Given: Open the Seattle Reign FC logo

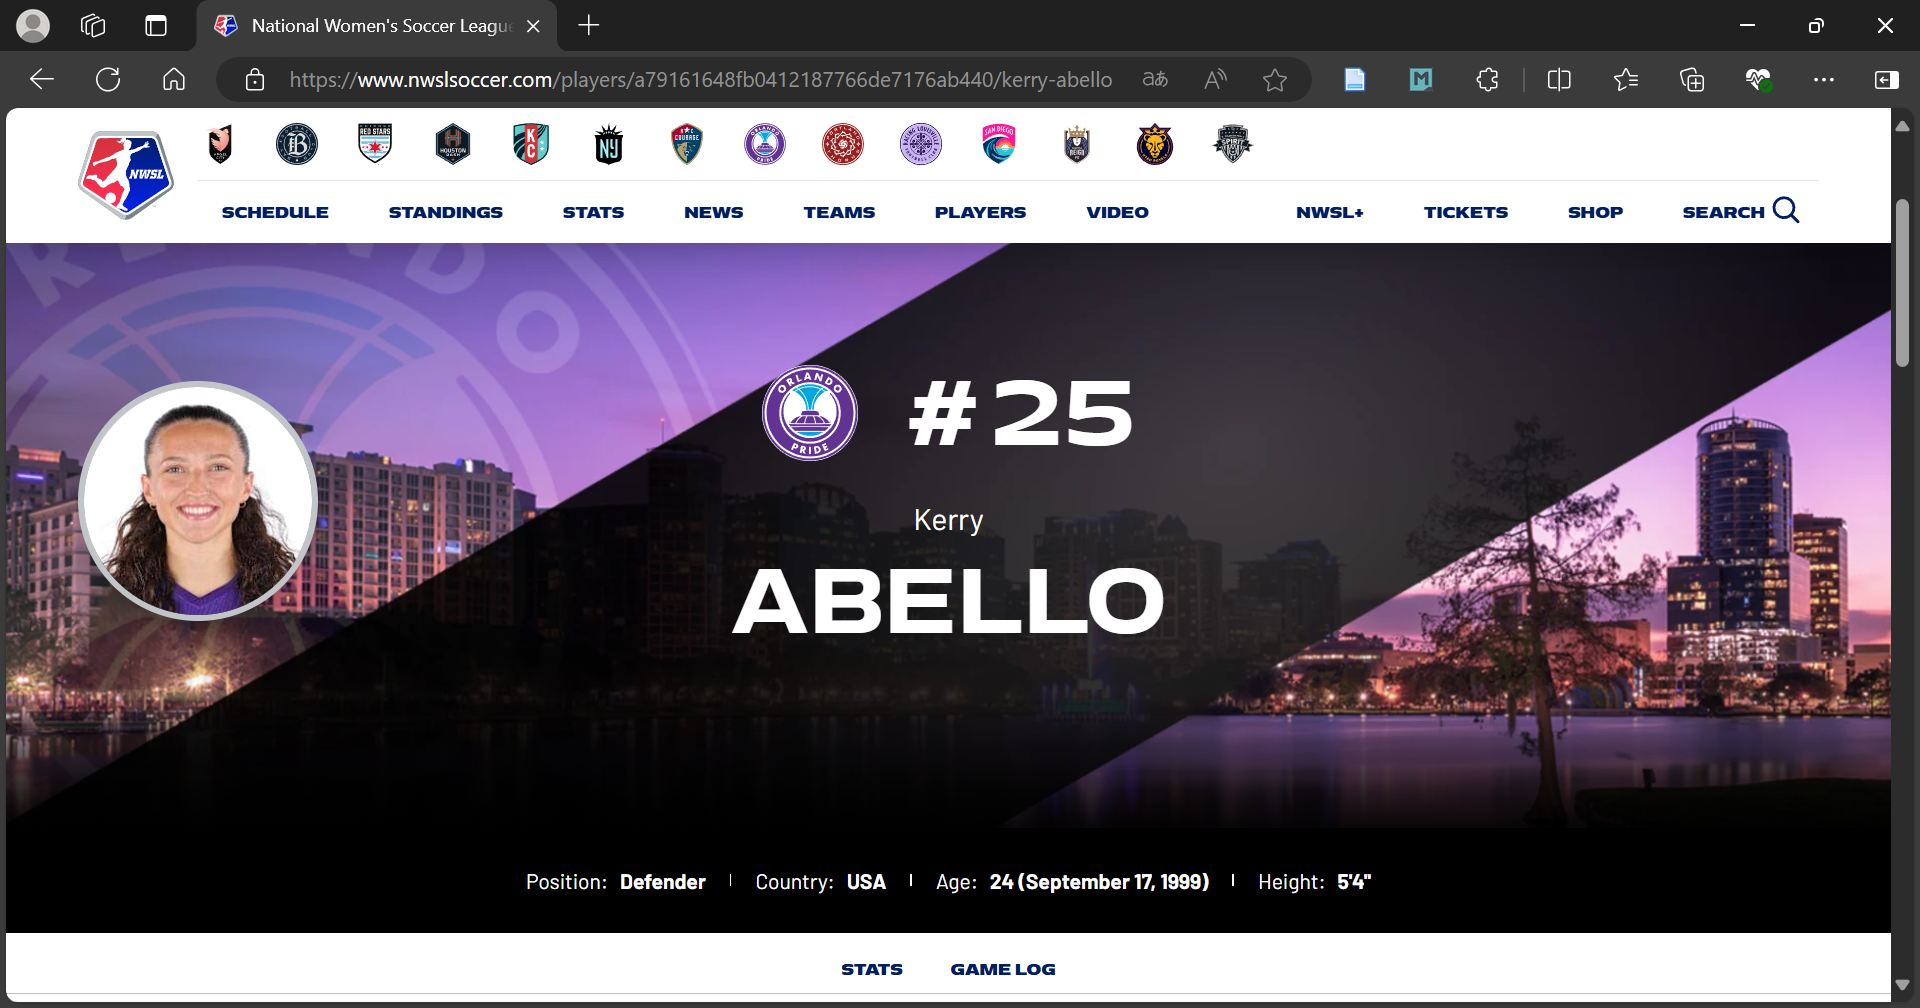Looking at the screenshot, I should point(1077,144).
